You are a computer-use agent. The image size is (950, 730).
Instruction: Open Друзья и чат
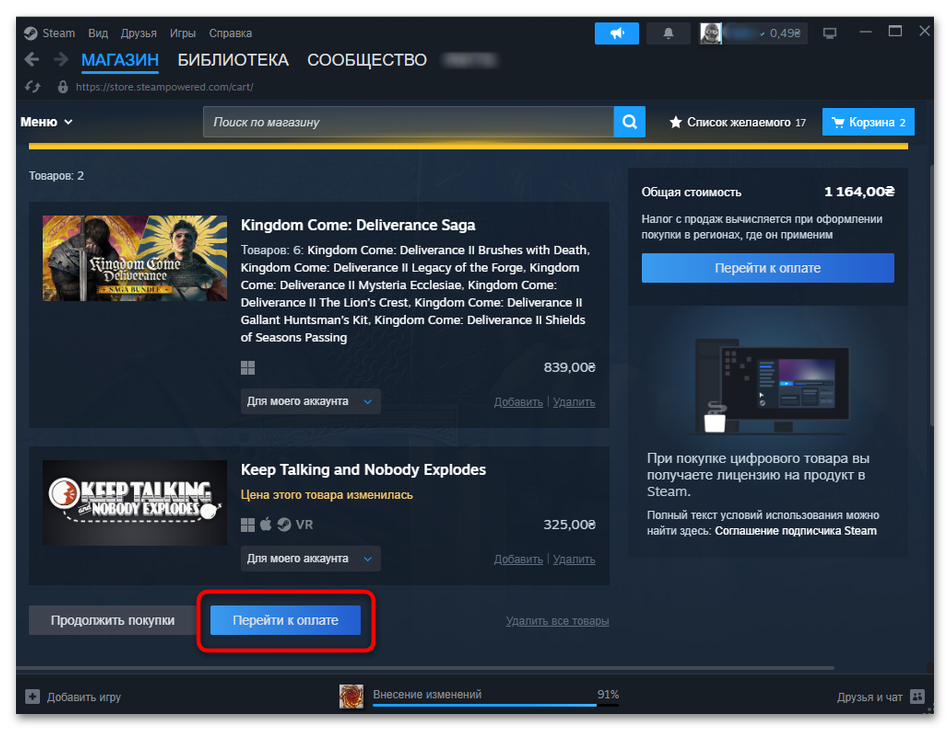(869, 697)
